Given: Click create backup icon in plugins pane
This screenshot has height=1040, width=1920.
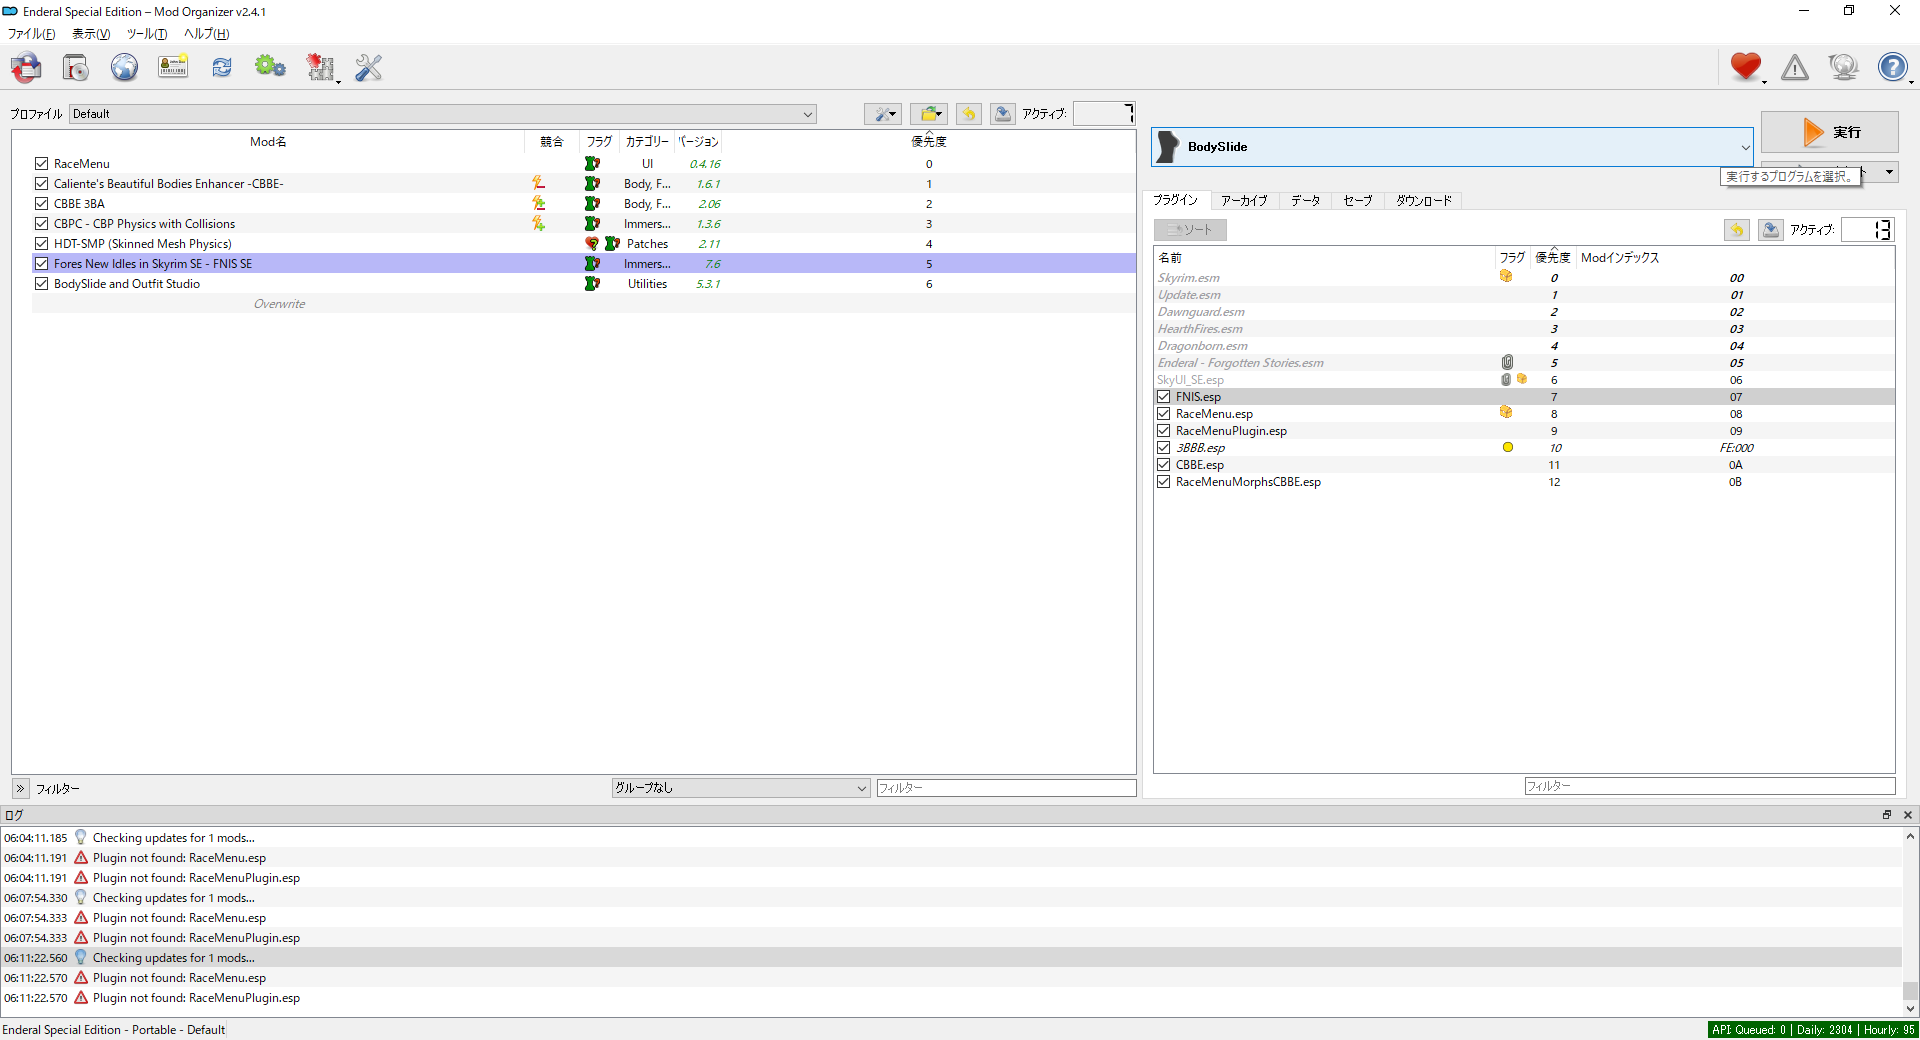Looking at the screenshot, I should point(1771,230).
